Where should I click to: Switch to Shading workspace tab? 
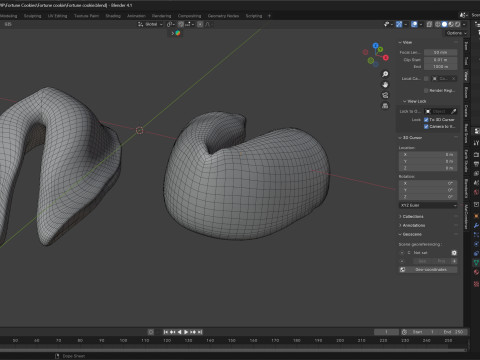pyautogui.click(x=113, y=16)
